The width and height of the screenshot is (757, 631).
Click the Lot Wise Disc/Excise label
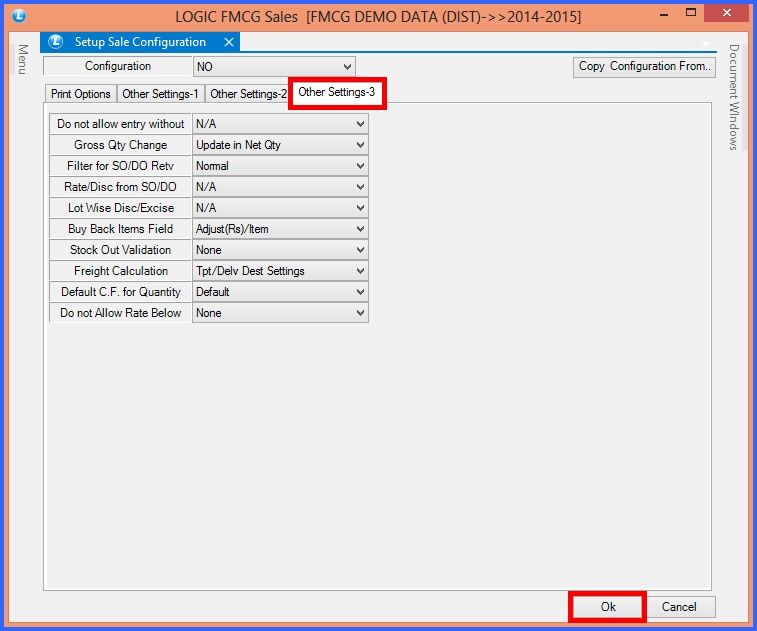click(x=120, y=208)
